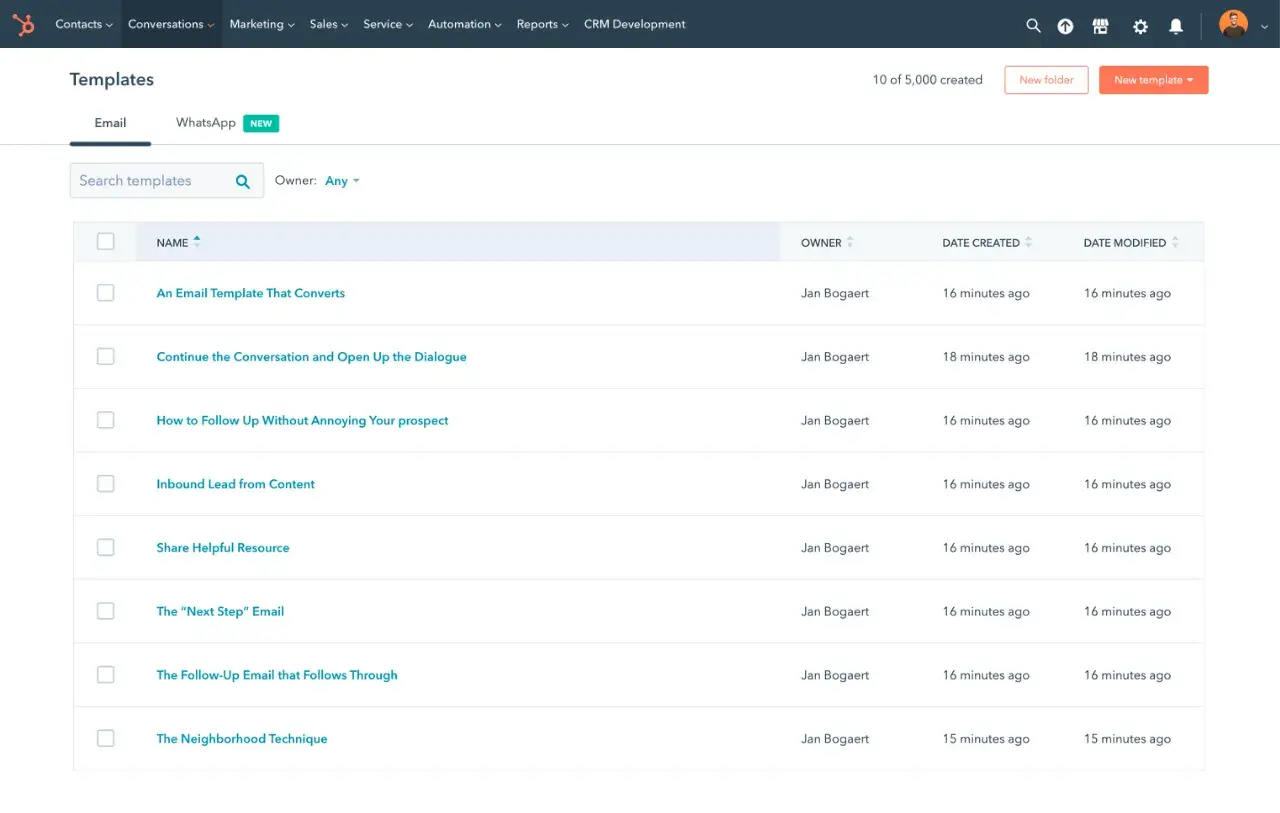Click the upgrade arrow icon
The image size is (1280, 813).
pos(1065,26)
